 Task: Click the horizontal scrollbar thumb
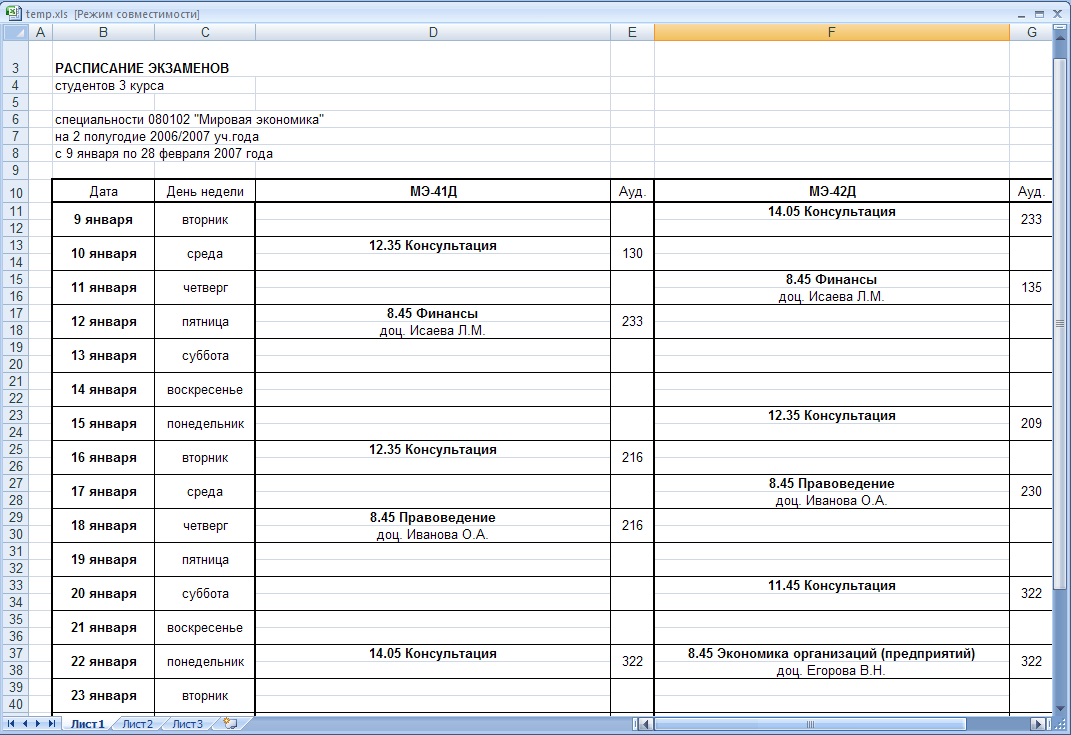pyautogui.click(x=810, y=724)
